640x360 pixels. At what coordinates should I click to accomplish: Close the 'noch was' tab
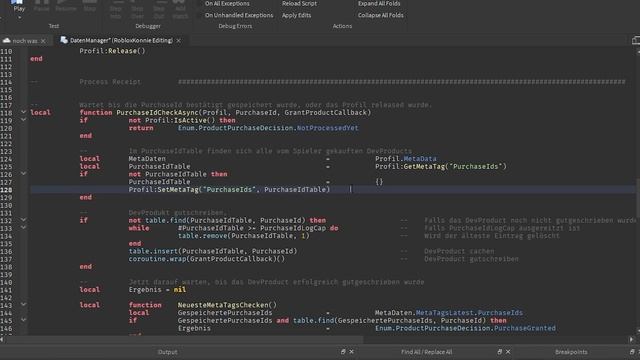click(43, 41)
